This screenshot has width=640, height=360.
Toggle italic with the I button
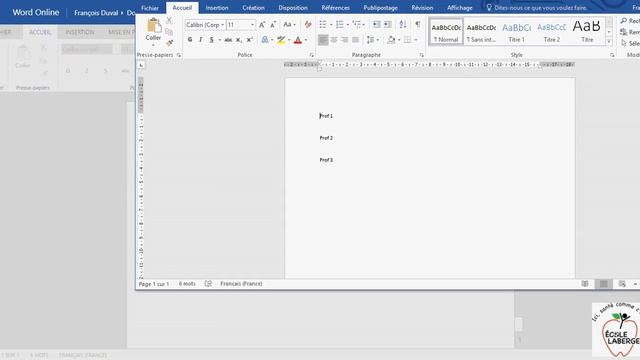(200, 40)
